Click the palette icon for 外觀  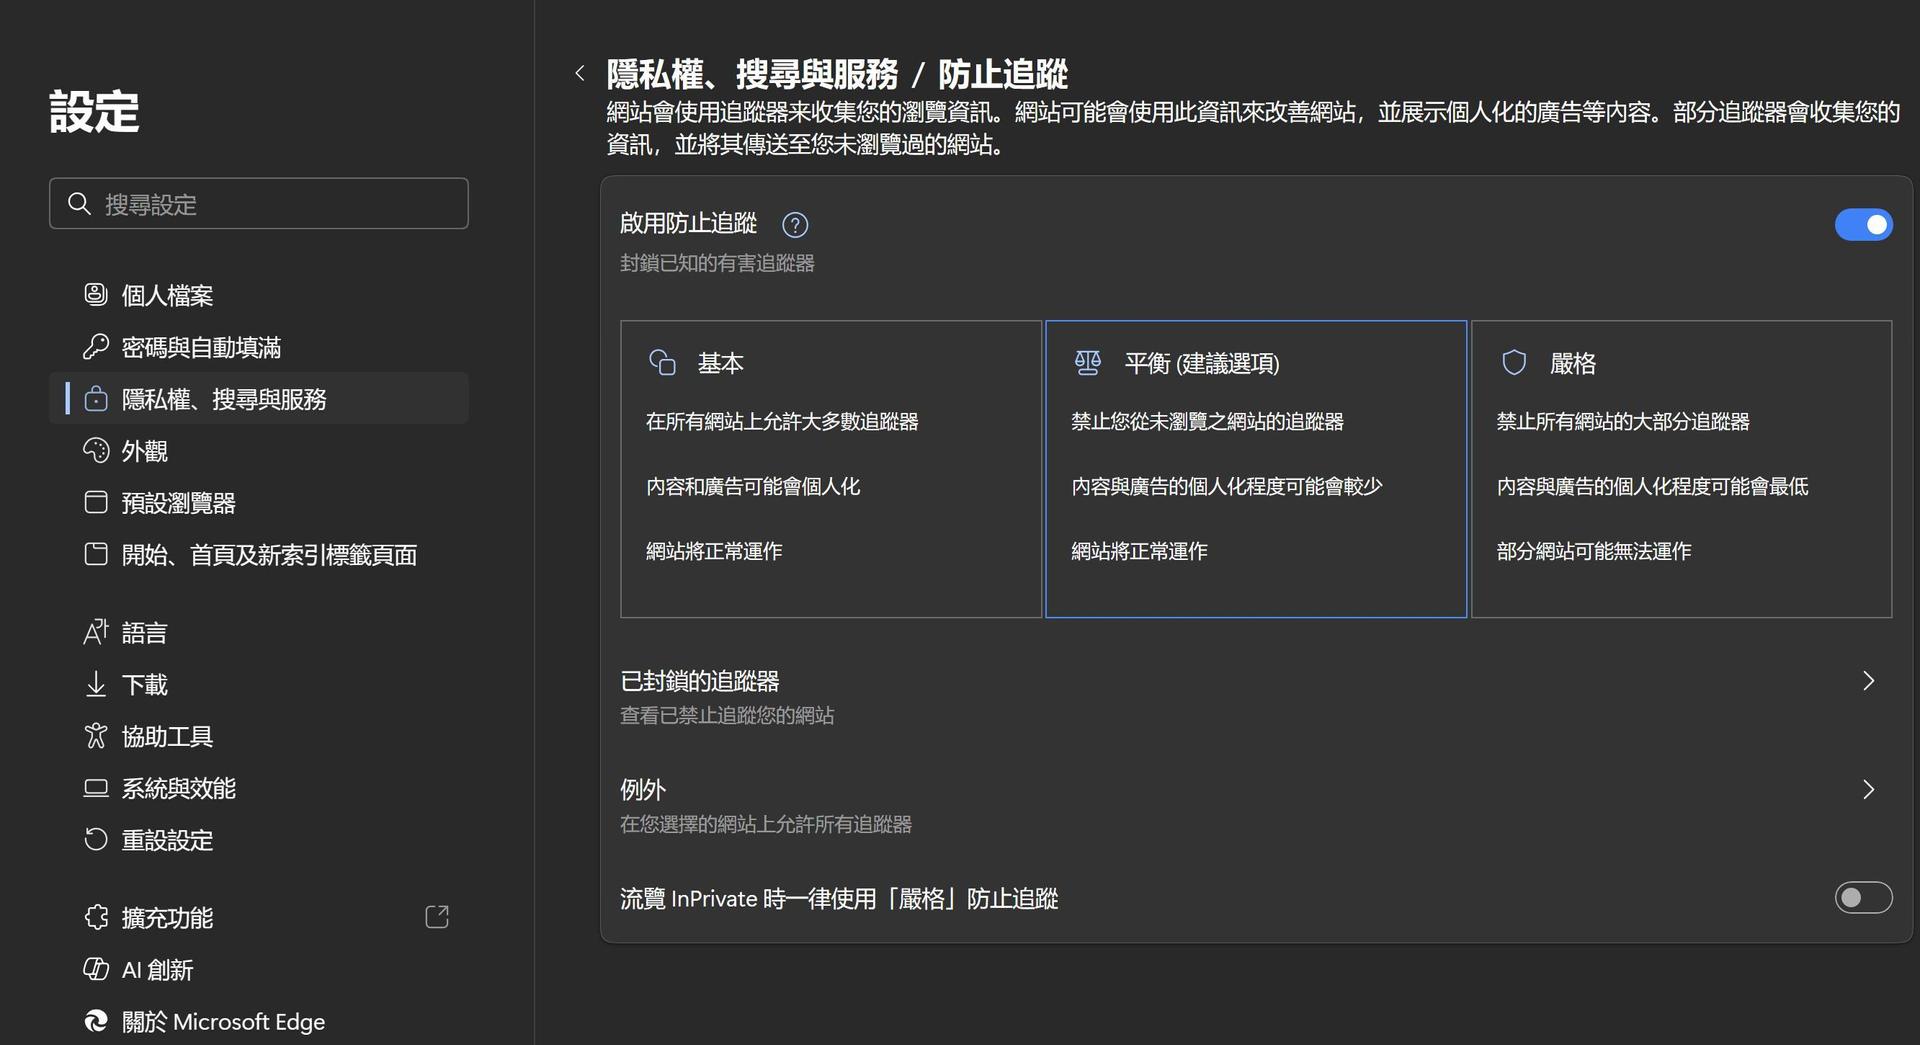coord(96,450)
